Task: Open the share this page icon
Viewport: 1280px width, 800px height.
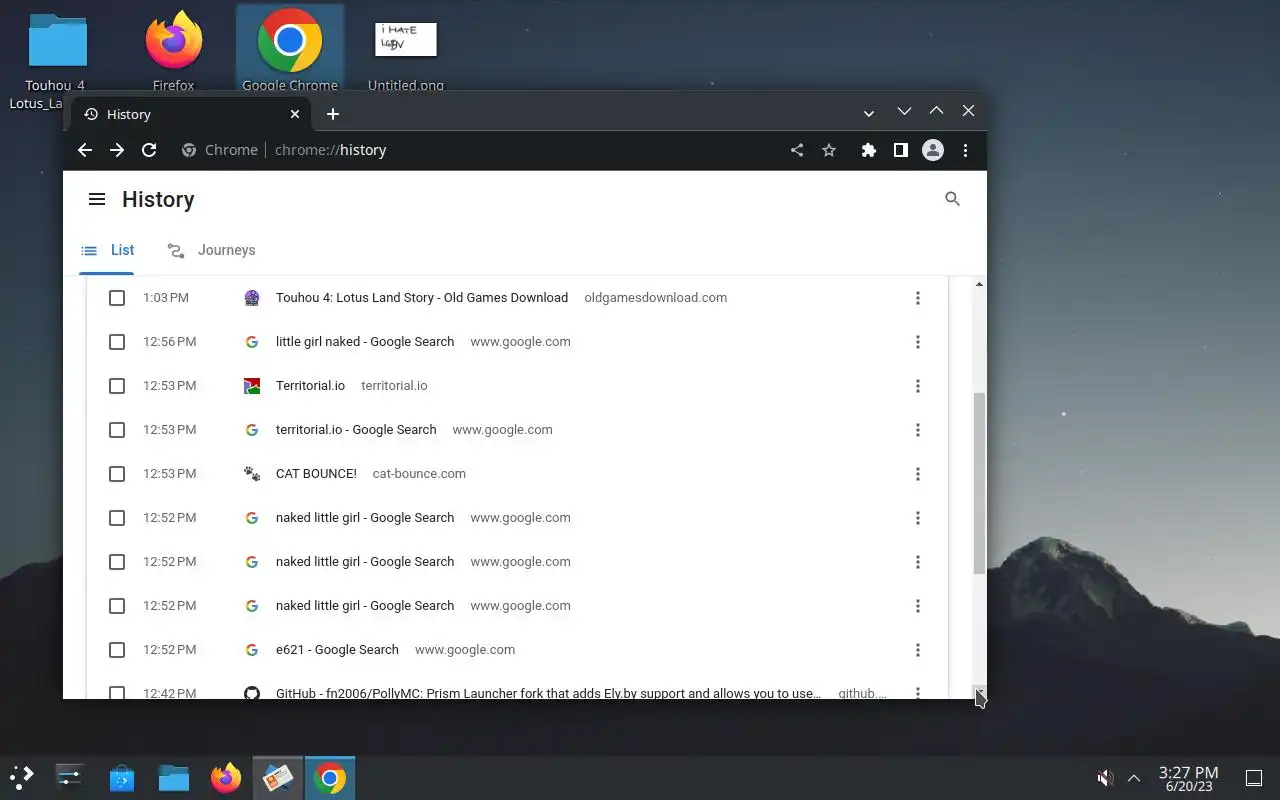Action: click(797, 150)
